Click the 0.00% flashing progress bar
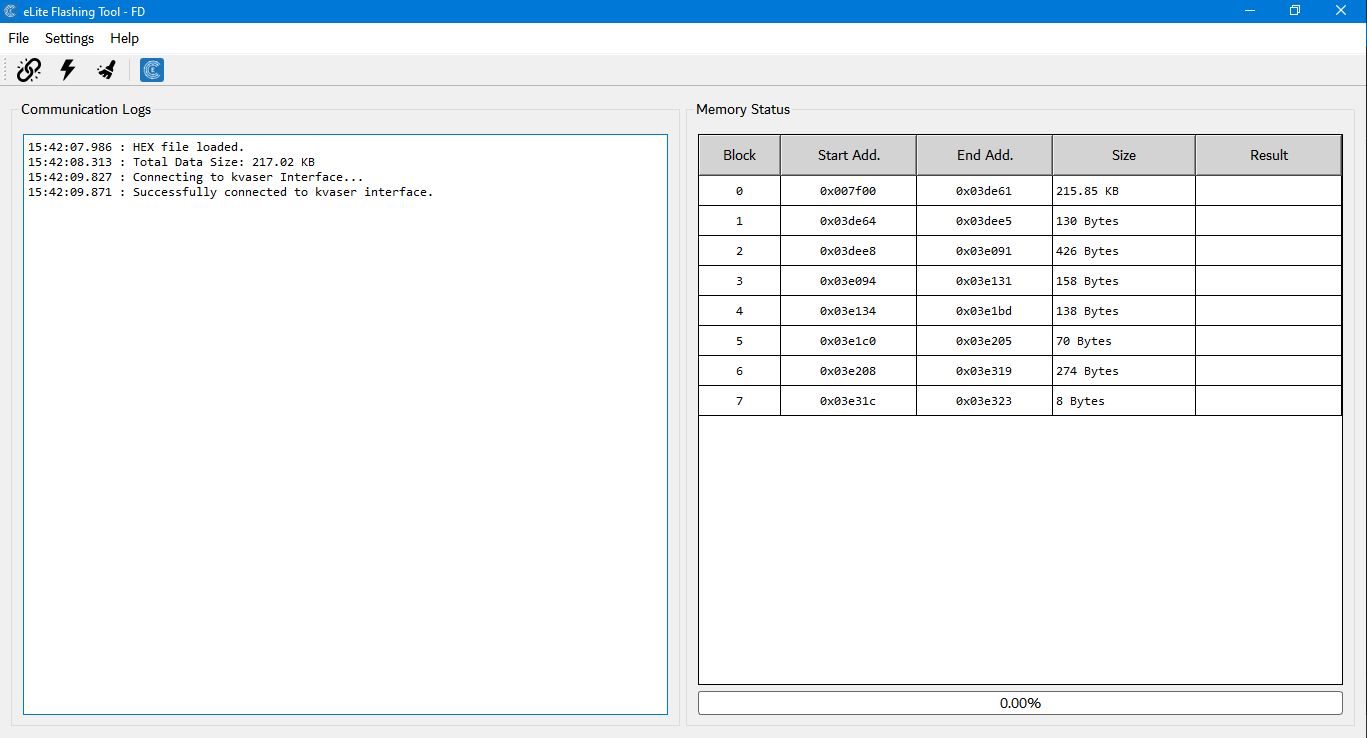 pyautogui.click(x=1020, y=703)
